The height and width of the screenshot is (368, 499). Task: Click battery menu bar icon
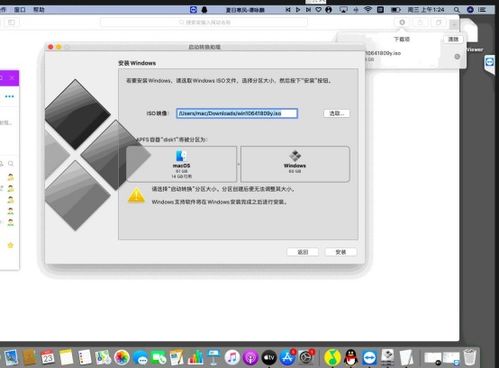396,10
